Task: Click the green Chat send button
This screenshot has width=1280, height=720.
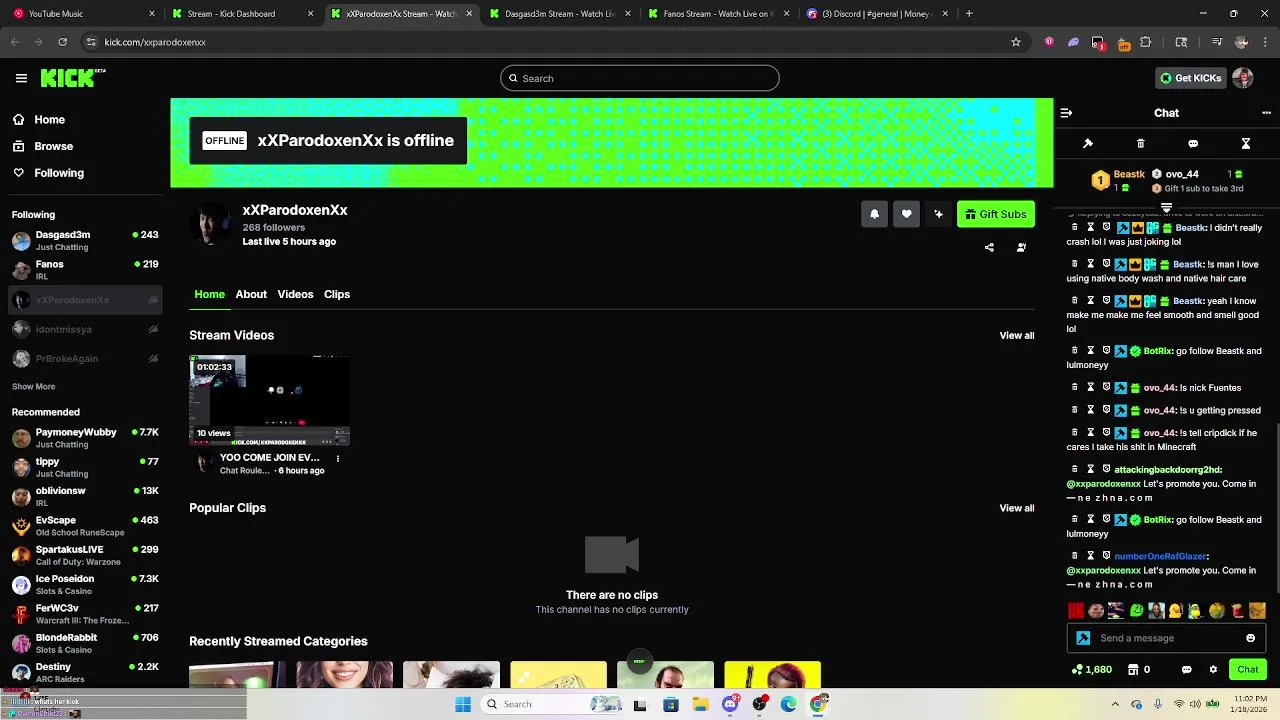Action: pos(1248,670)
